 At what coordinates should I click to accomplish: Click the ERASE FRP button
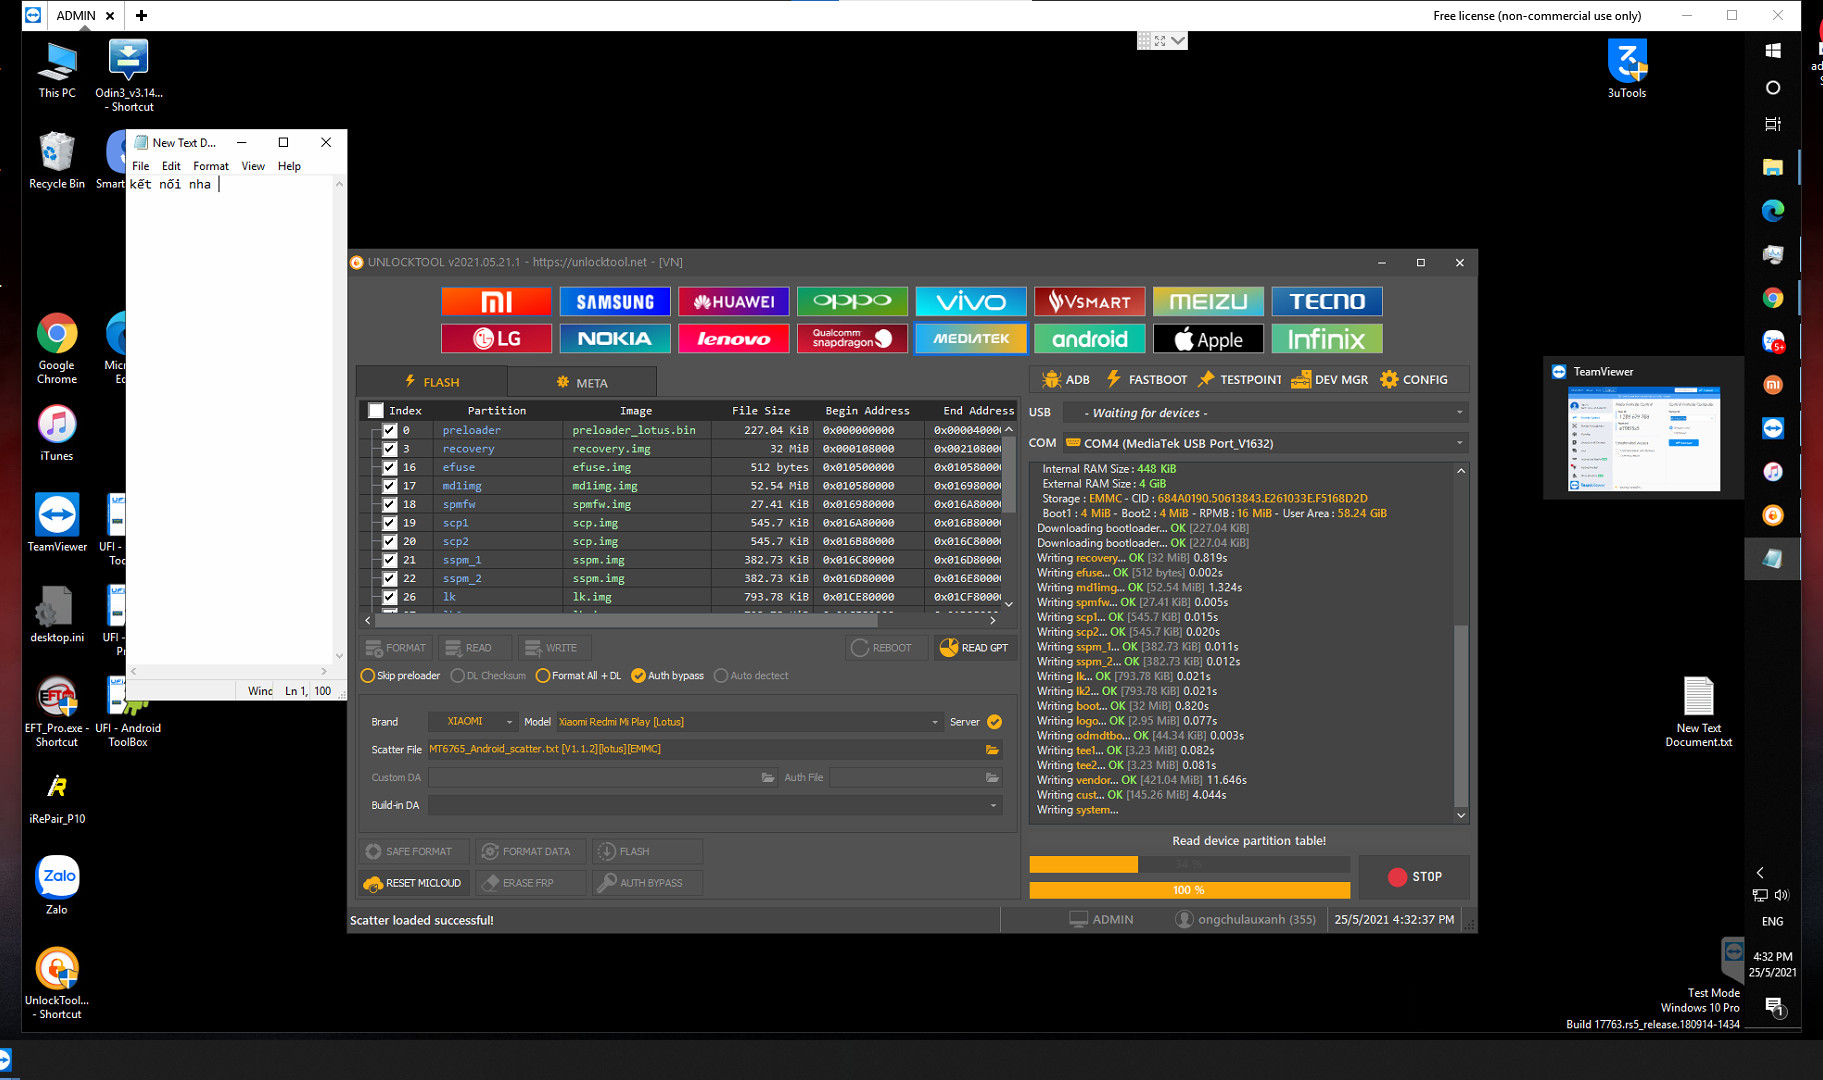pos(530,883)
